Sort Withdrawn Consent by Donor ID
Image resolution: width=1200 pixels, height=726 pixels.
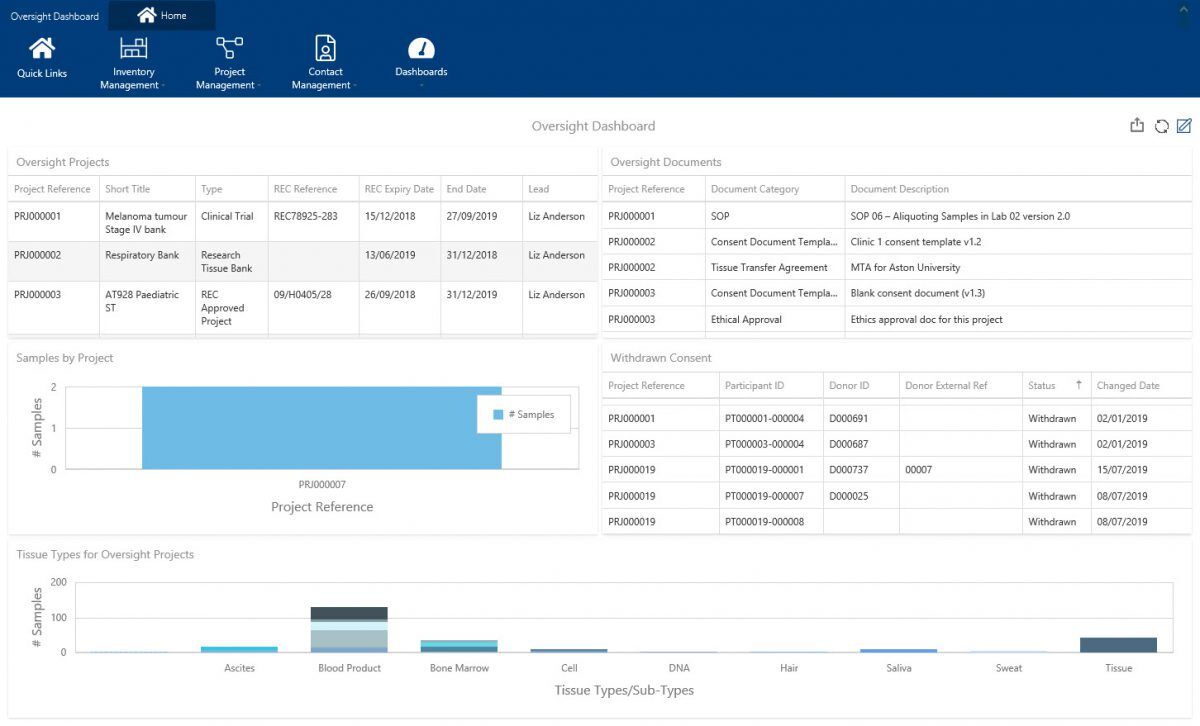(861, 386)
